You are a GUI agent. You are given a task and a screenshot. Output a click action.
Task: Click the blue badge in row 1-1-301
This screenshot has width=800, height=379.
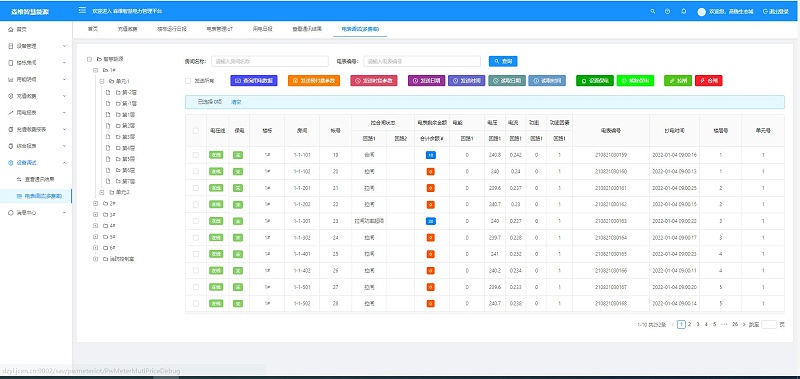tap(430, 221)
